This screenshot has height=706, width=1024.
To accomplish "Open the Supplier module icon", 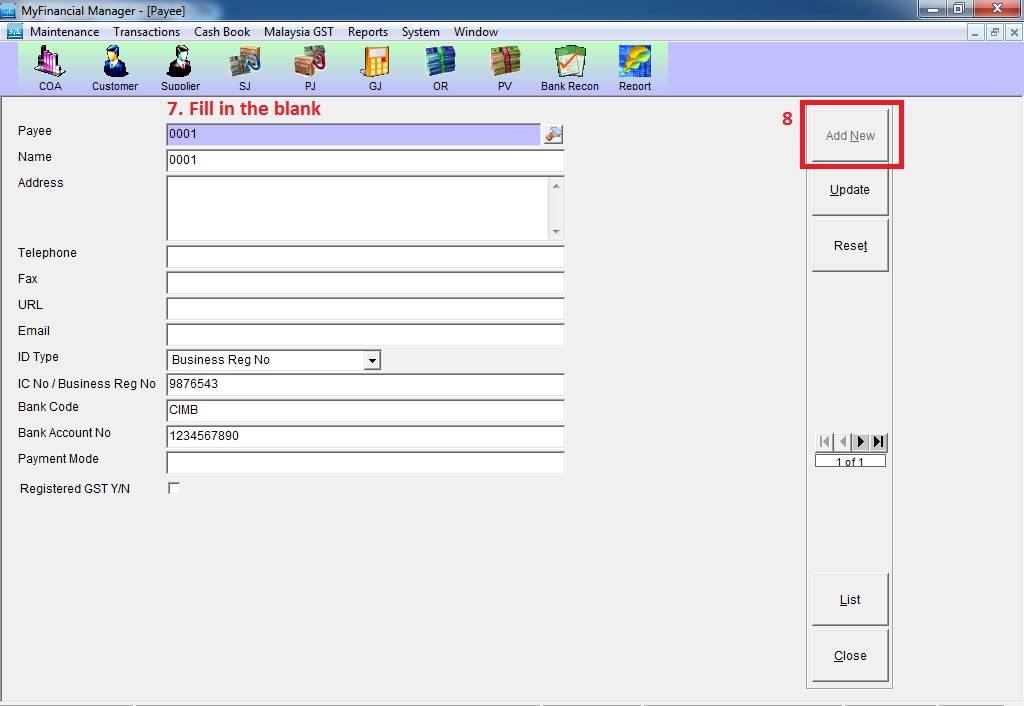I will coord(180,66).
